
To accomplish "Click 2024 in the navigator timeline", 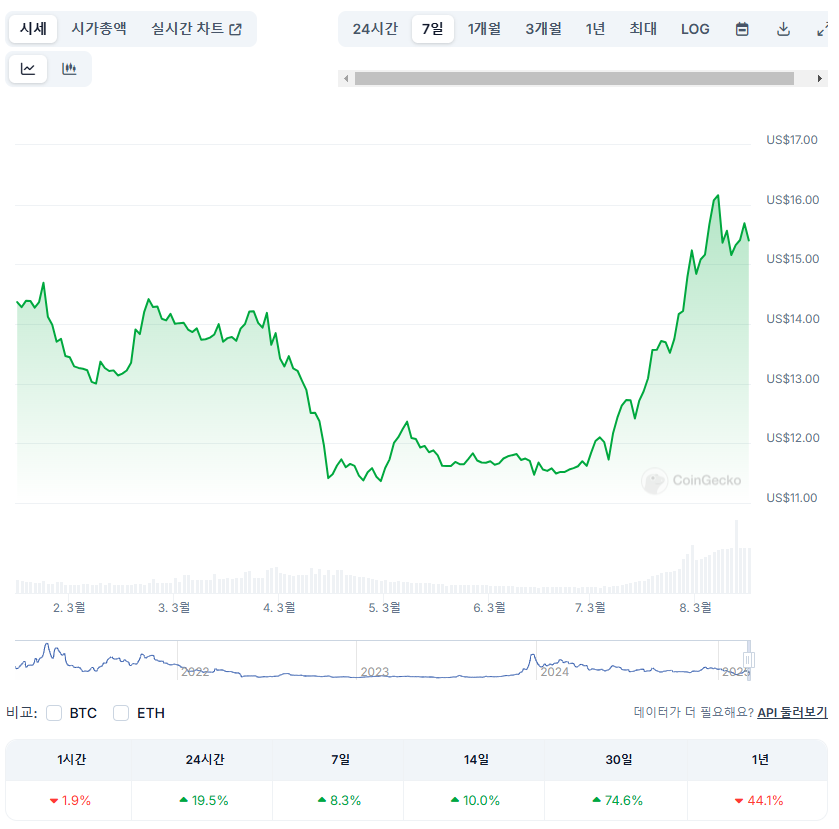I will (x=554, y=672).
